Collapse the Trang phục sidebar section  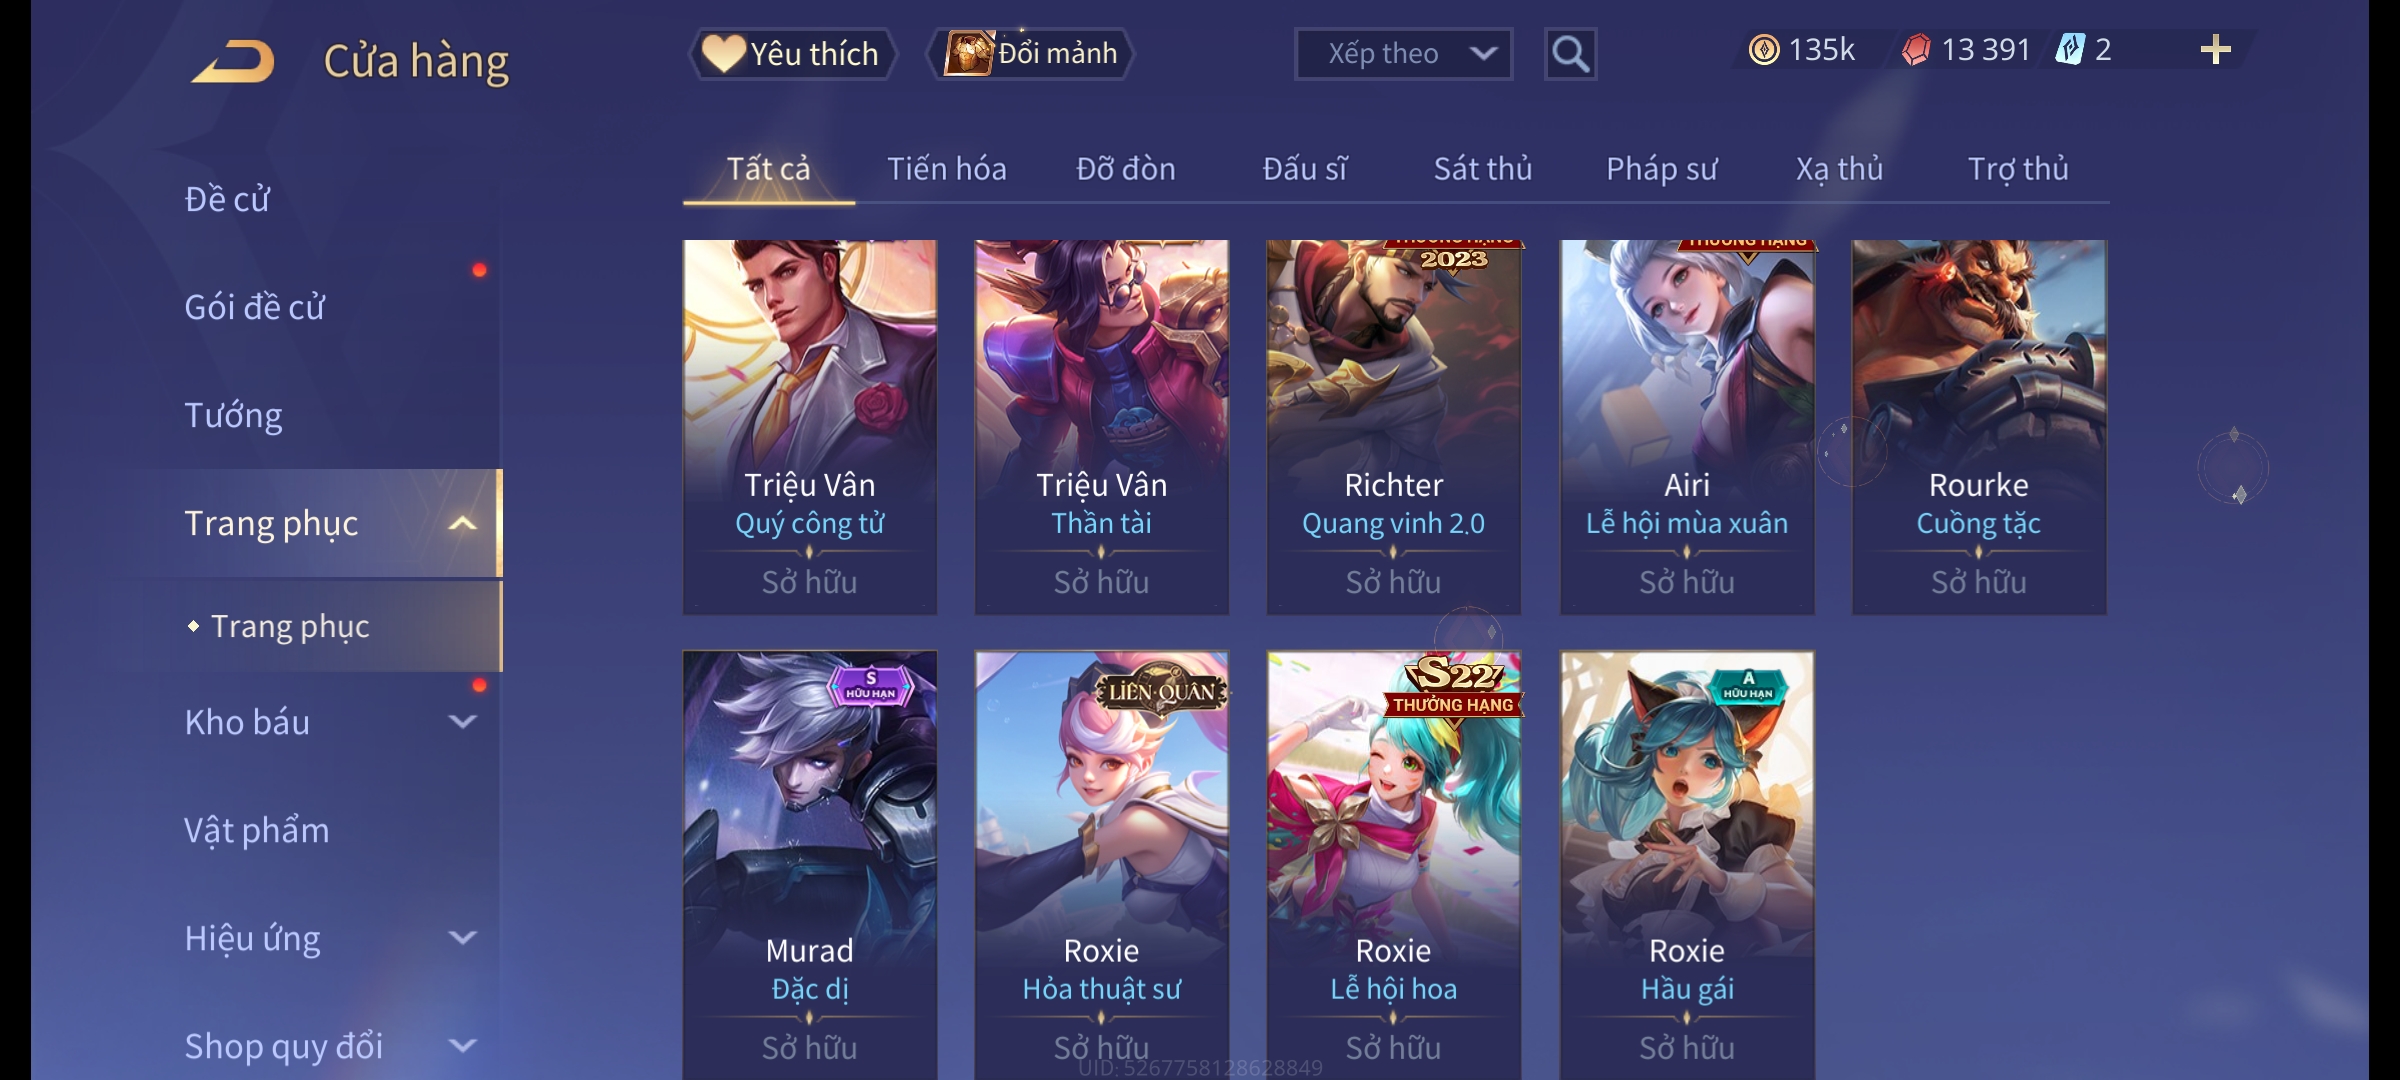point(463,523)
